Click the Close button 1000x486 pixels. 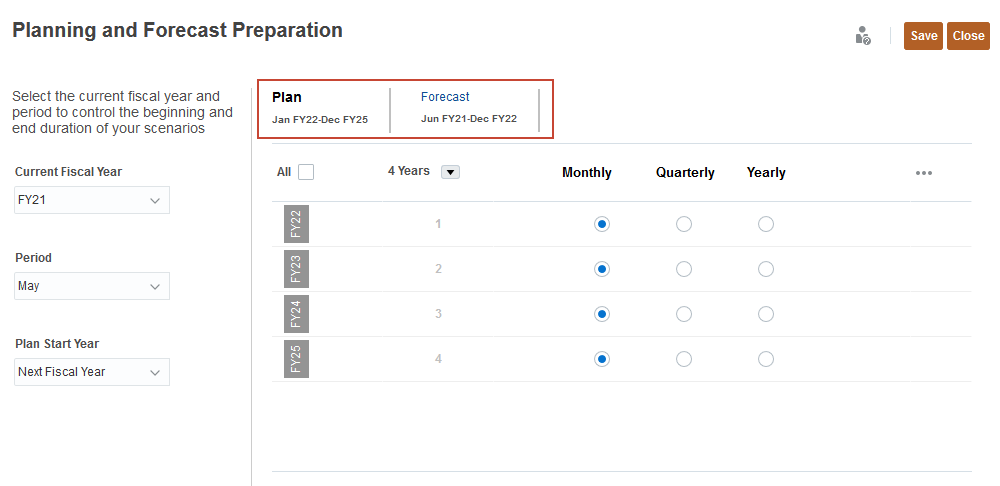tap(968, 36)
